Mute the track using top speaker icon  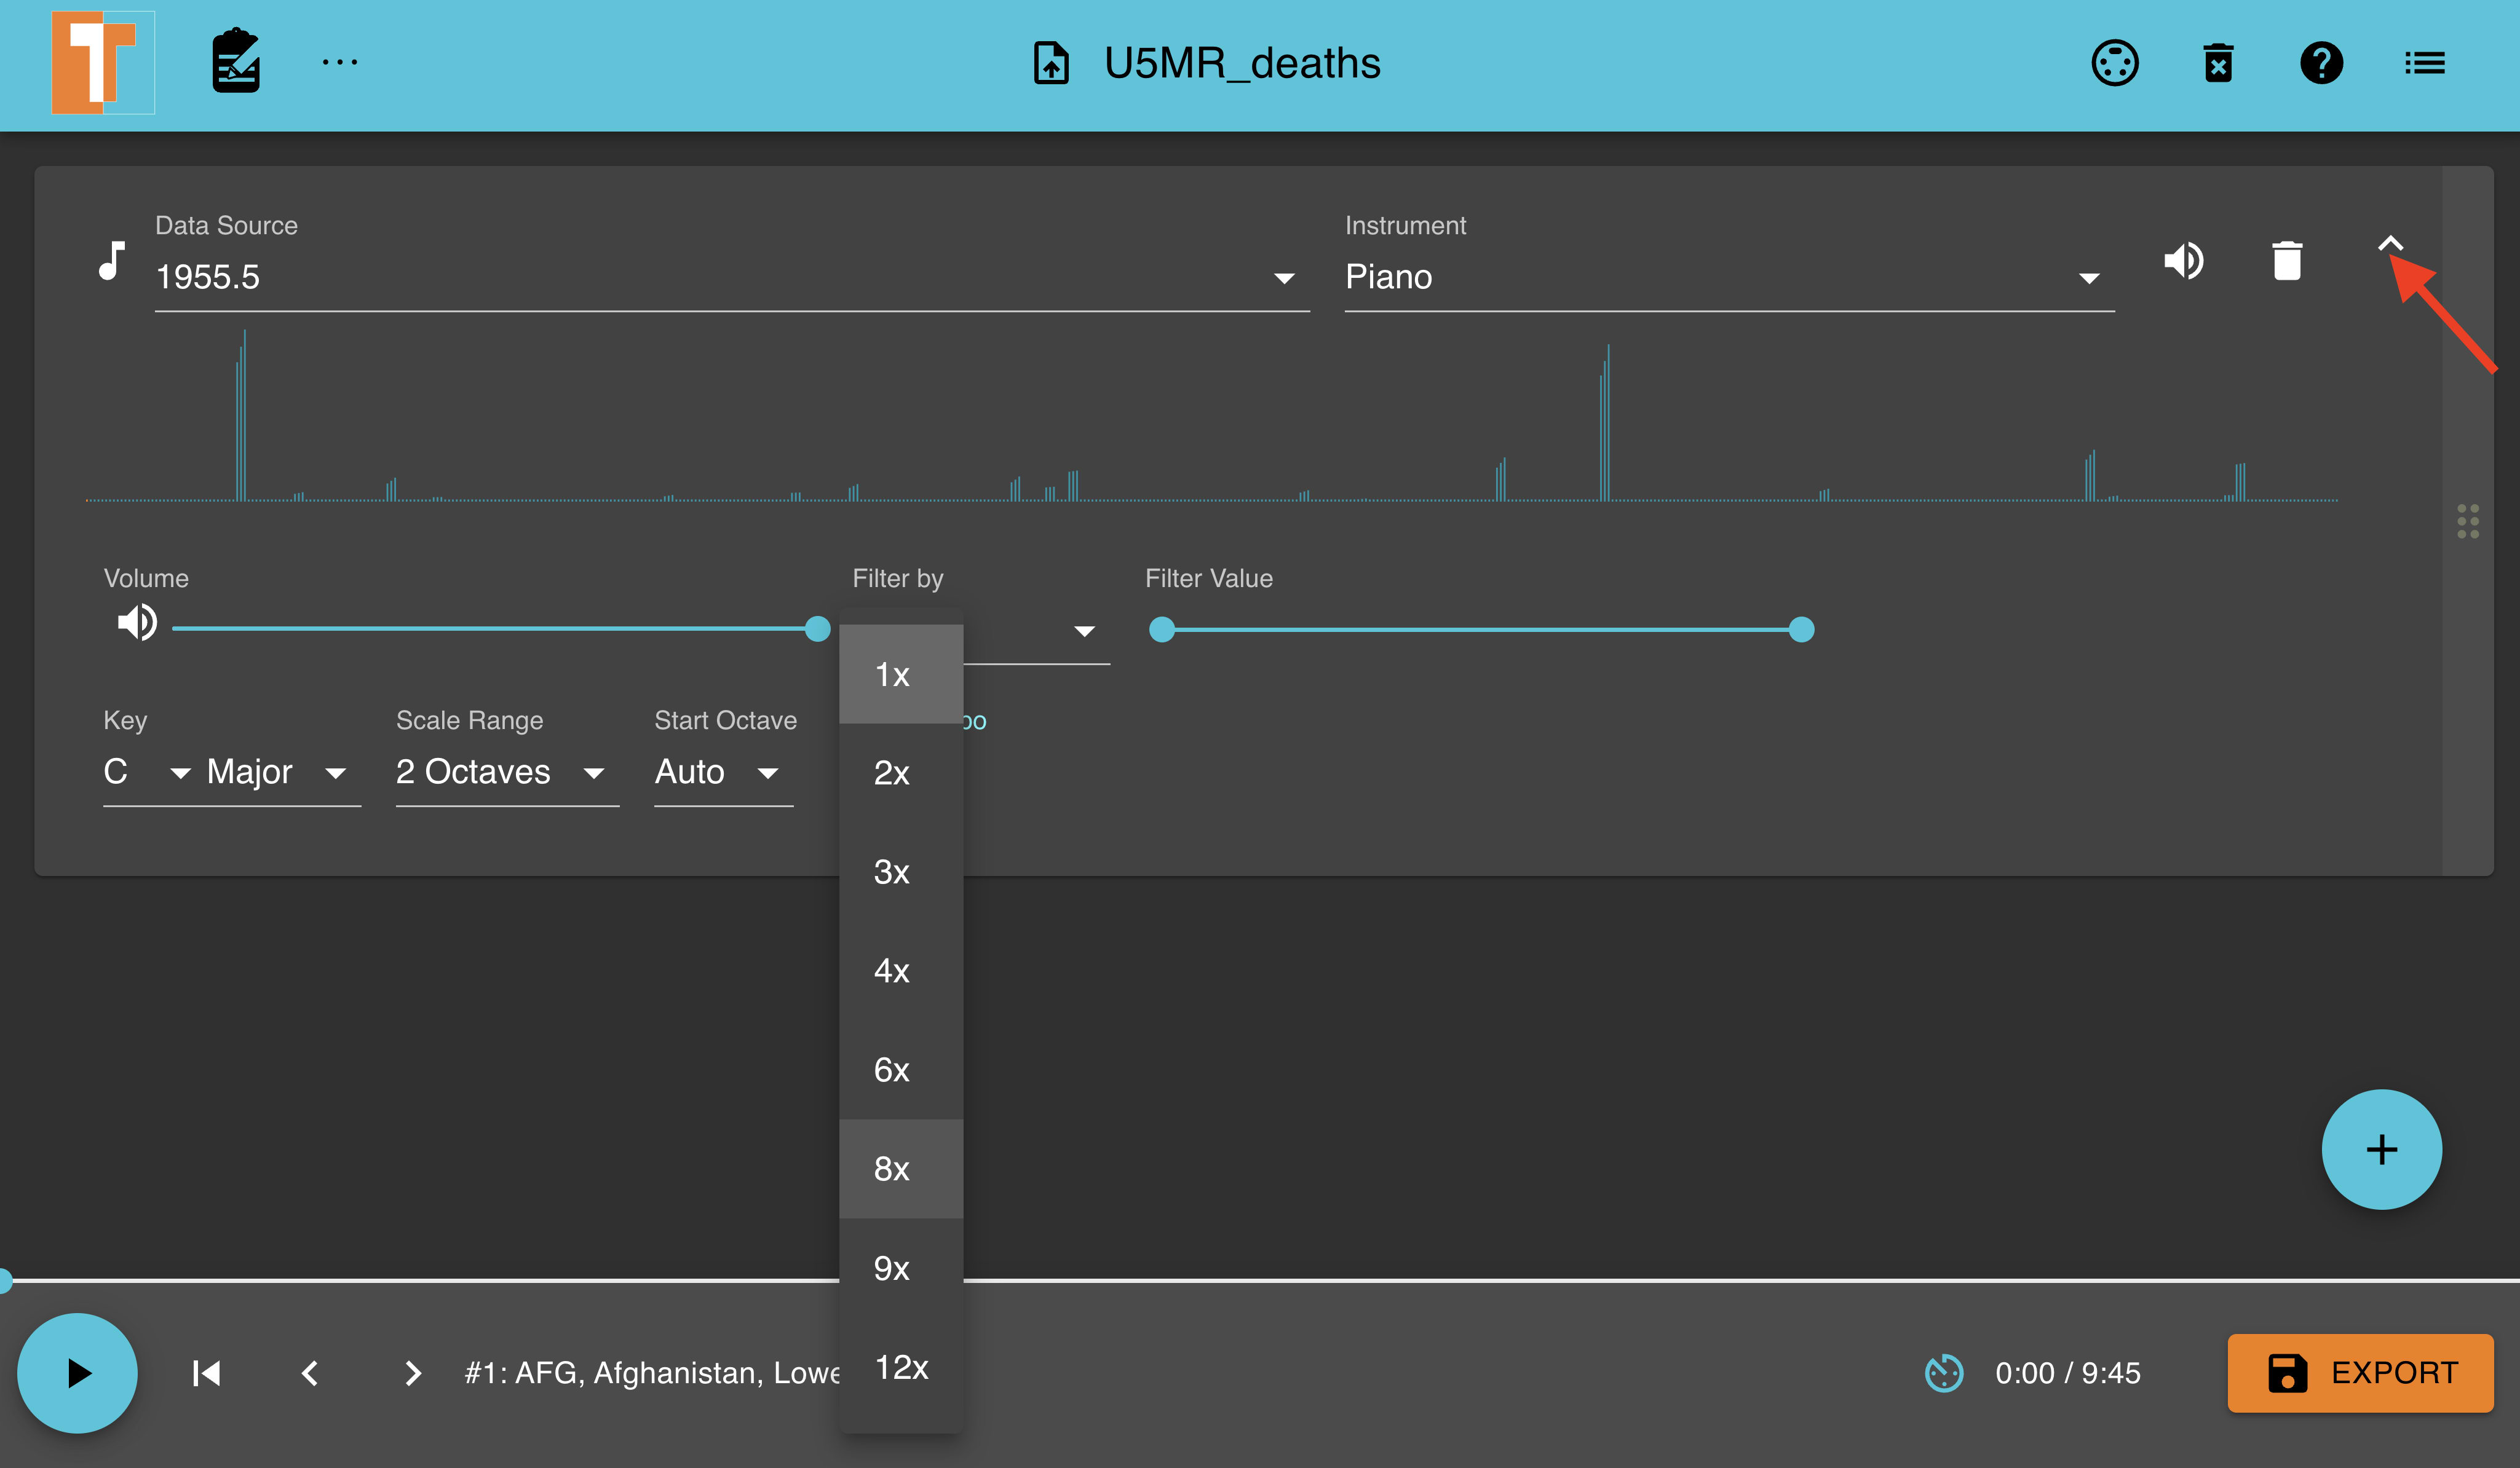(2184, 261)
